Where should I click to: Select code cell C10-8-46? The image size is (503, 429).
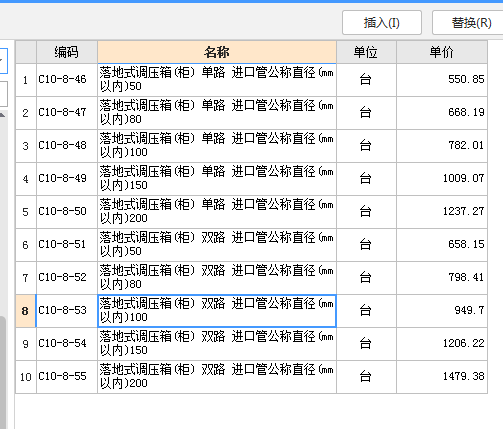pyautogui.click(x=67, y=80)
